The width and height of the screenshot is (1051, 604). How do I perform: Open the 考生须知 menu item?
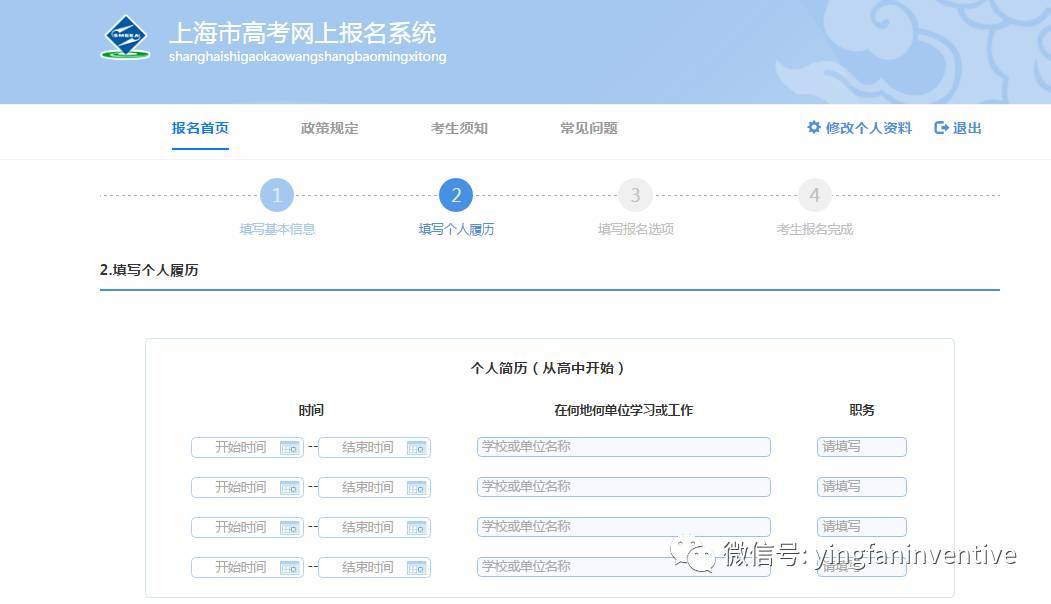(459, 128)
